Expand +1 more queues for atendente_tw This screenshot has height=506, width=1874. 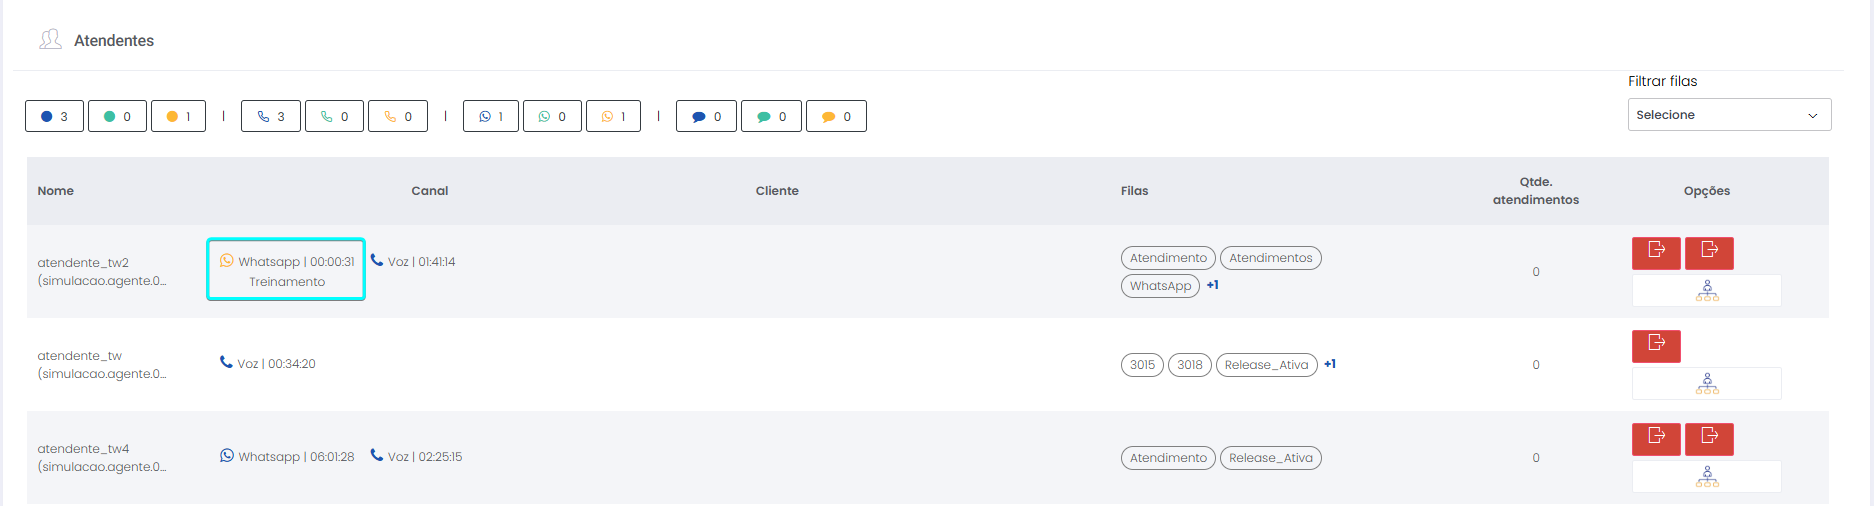[1330, 364]
